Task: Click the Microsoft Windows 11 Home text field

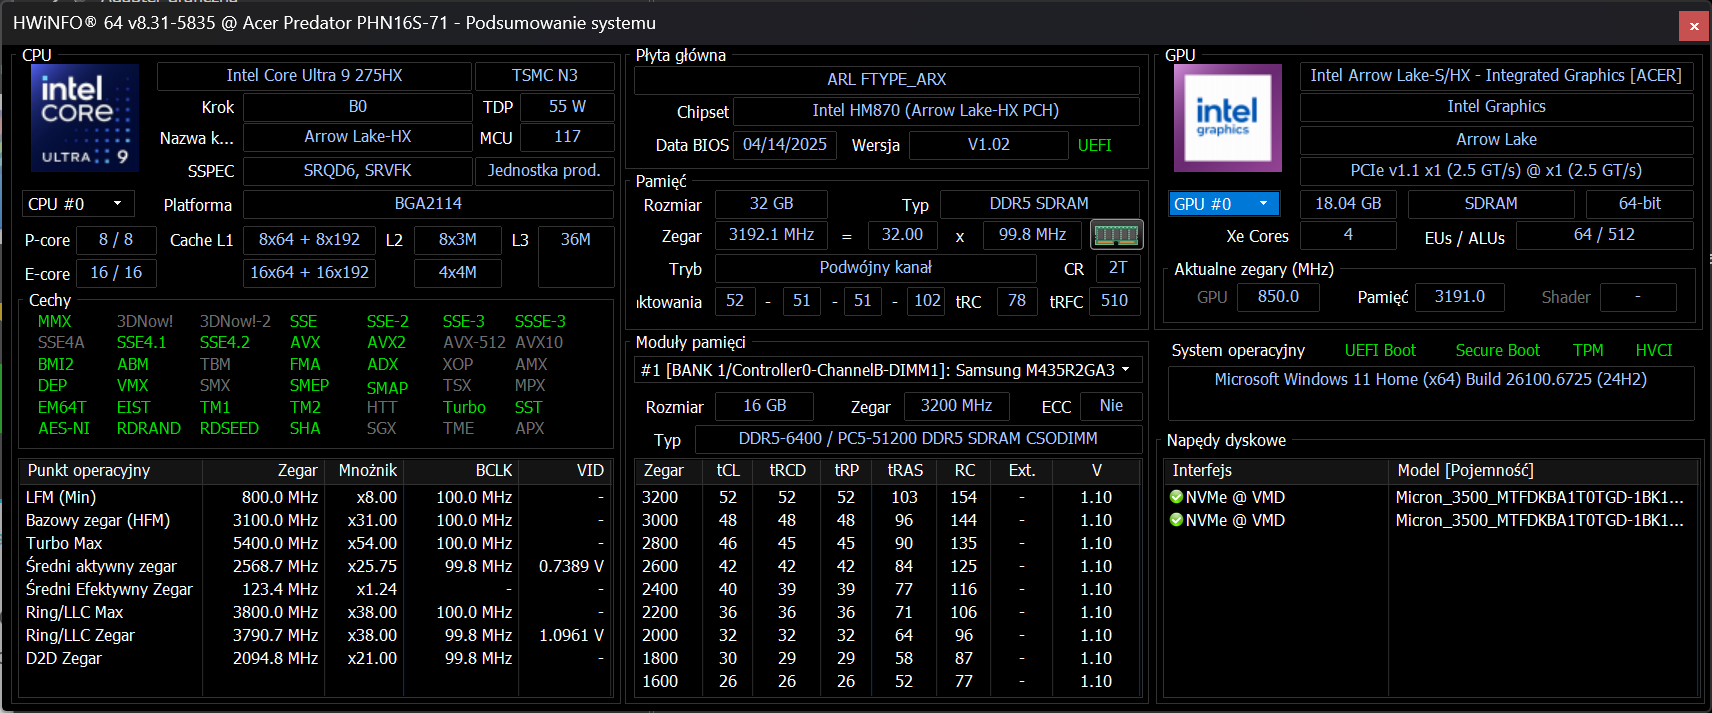Action: coord(1430,380)
